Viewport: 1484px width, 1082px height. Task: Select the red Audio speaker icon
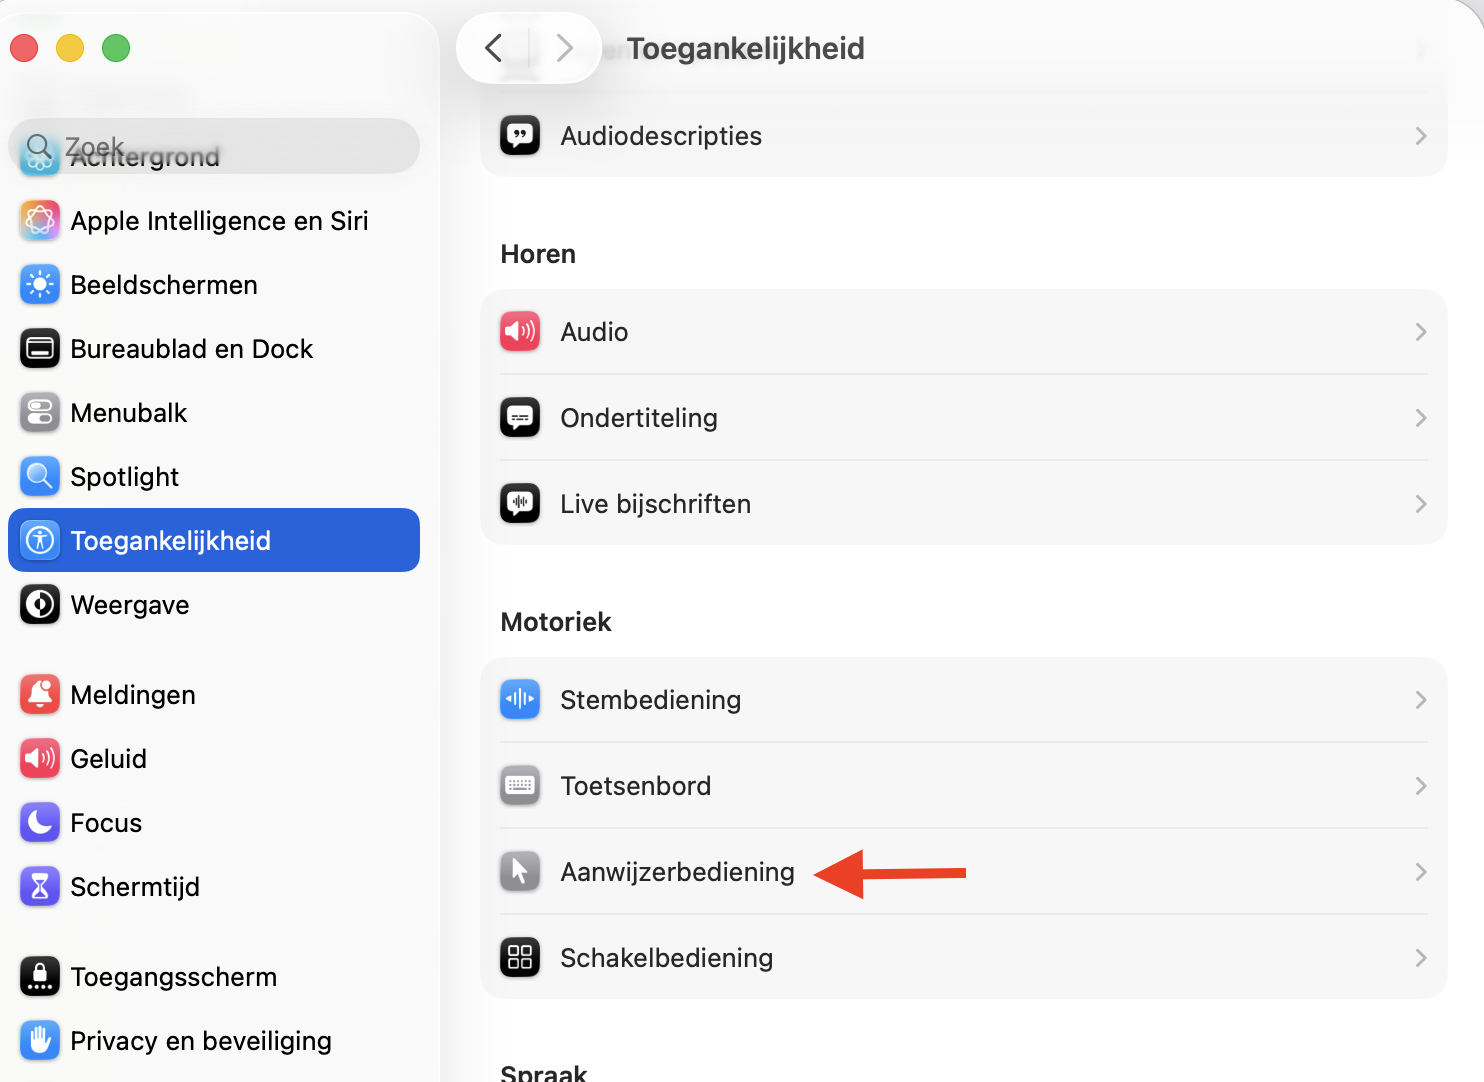[x=519, y=331]
